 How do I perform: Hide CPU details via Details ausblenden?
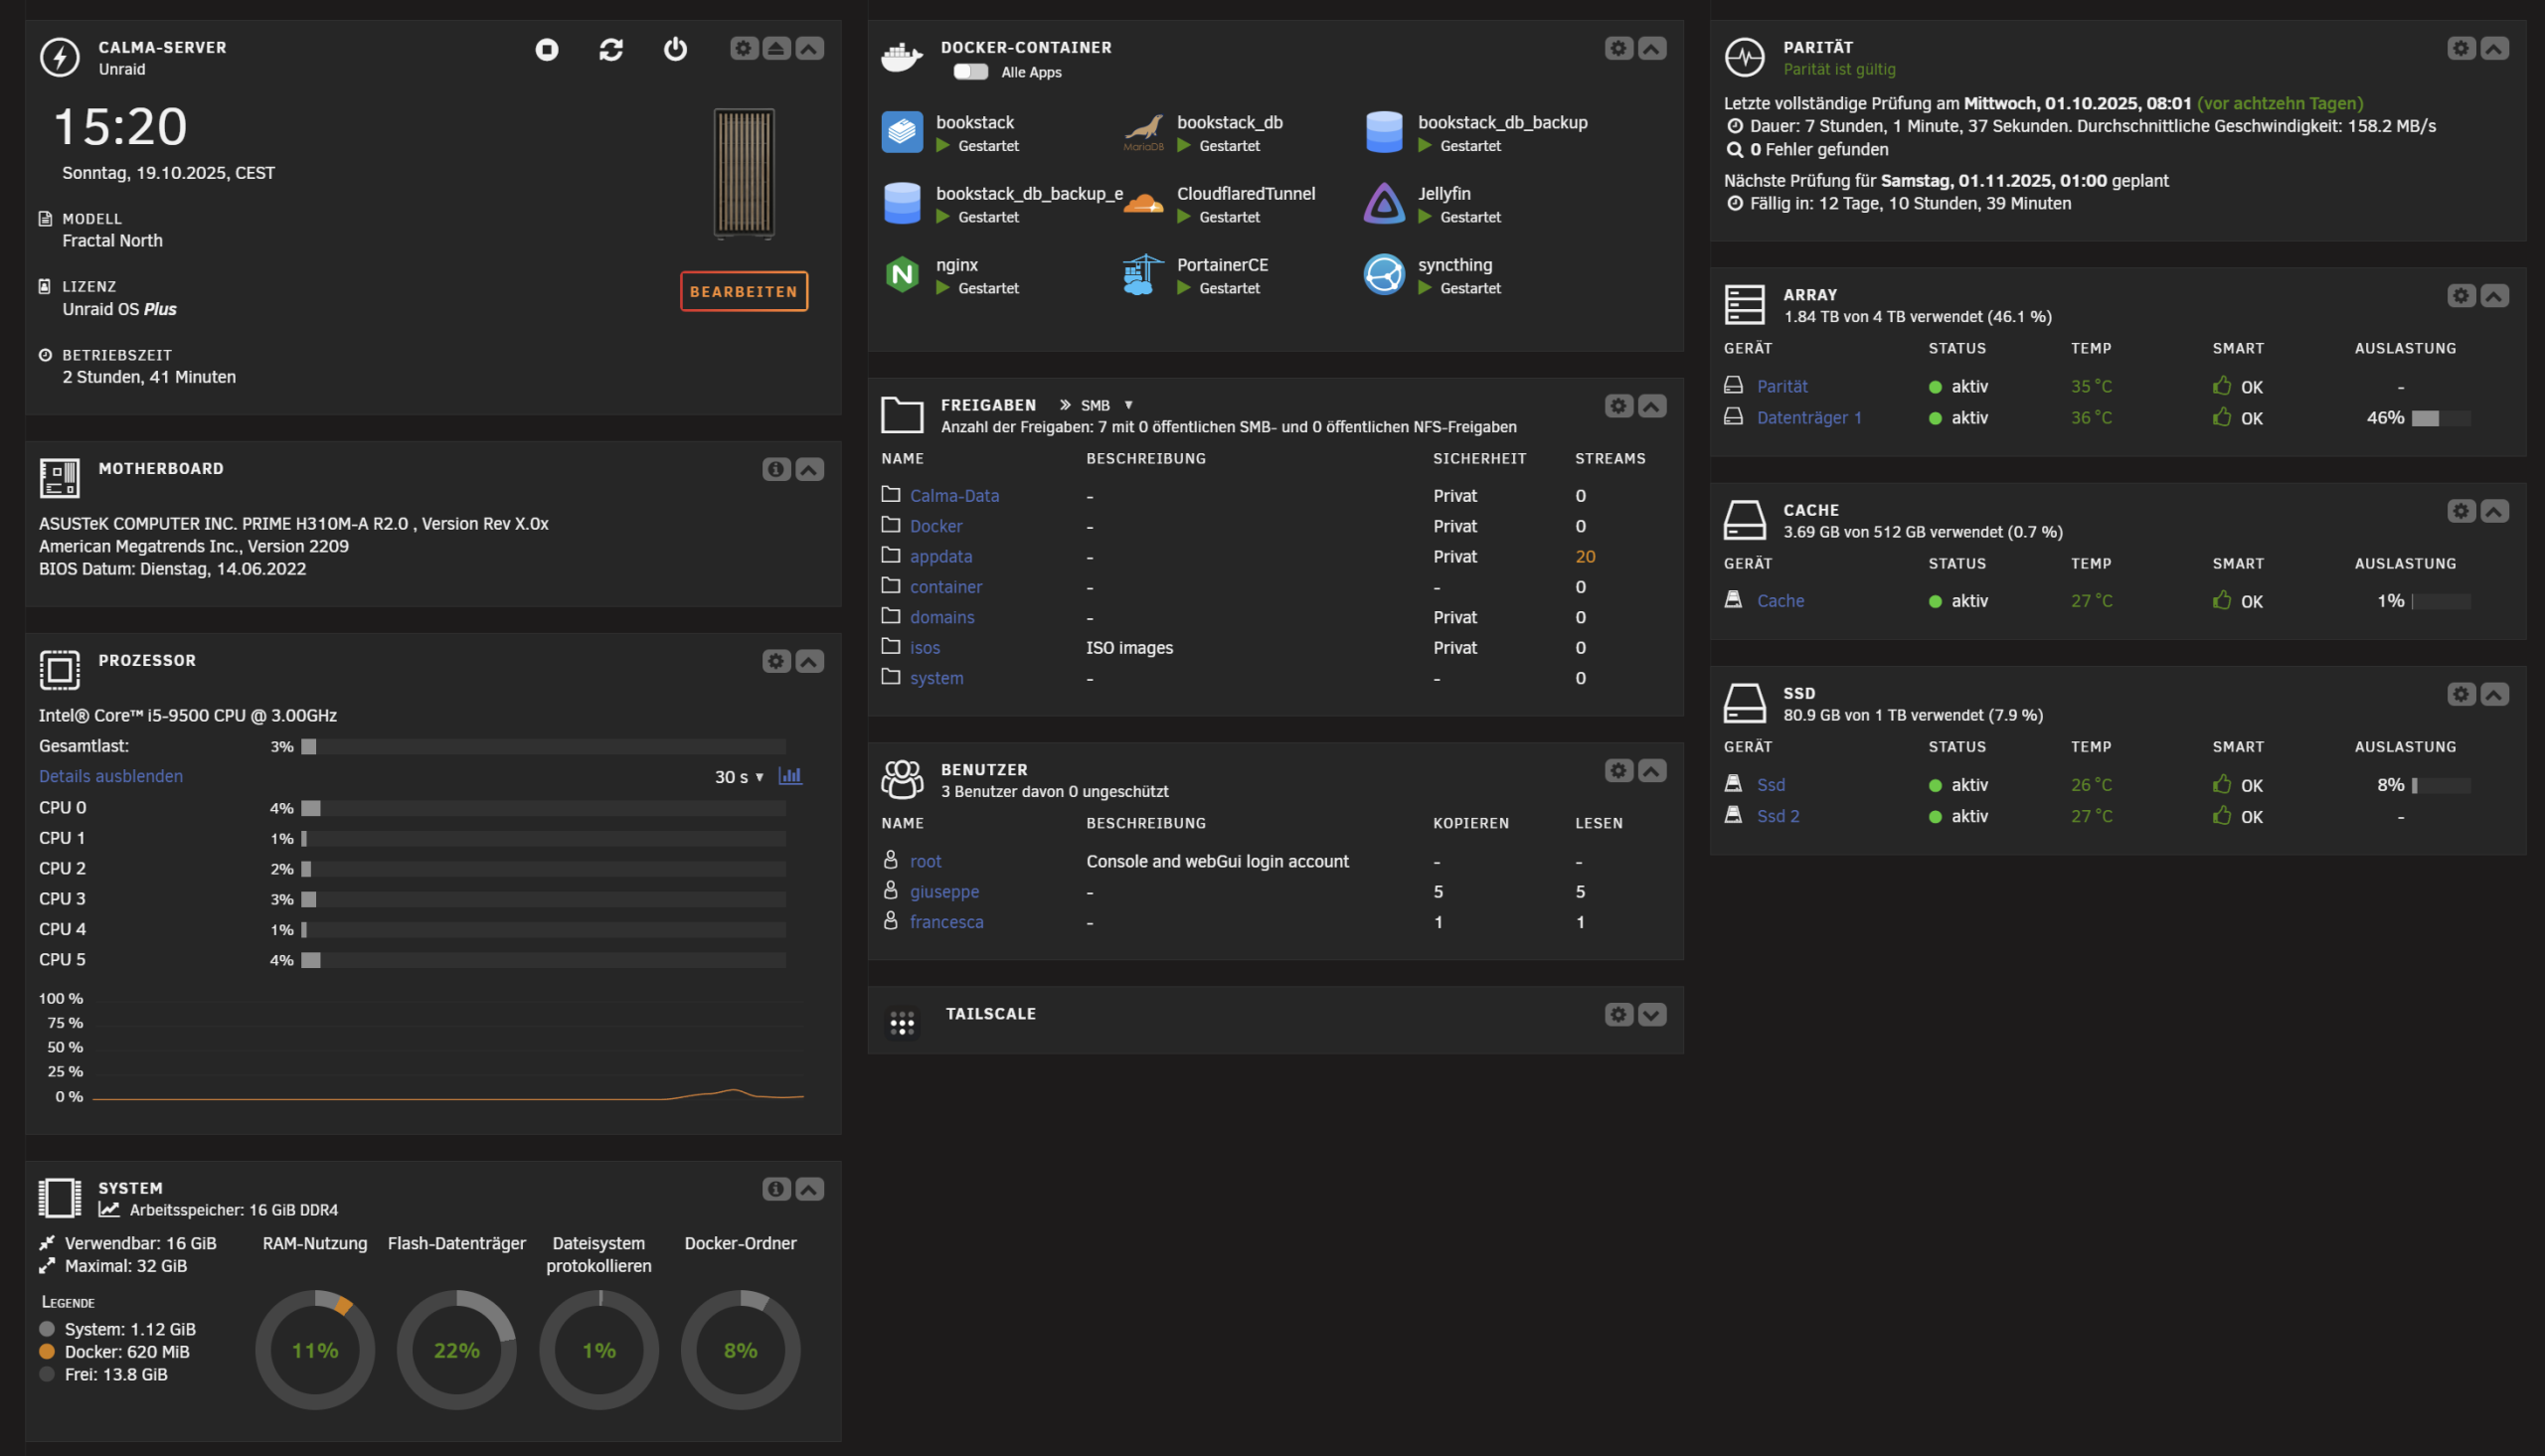tap(110, 776)
